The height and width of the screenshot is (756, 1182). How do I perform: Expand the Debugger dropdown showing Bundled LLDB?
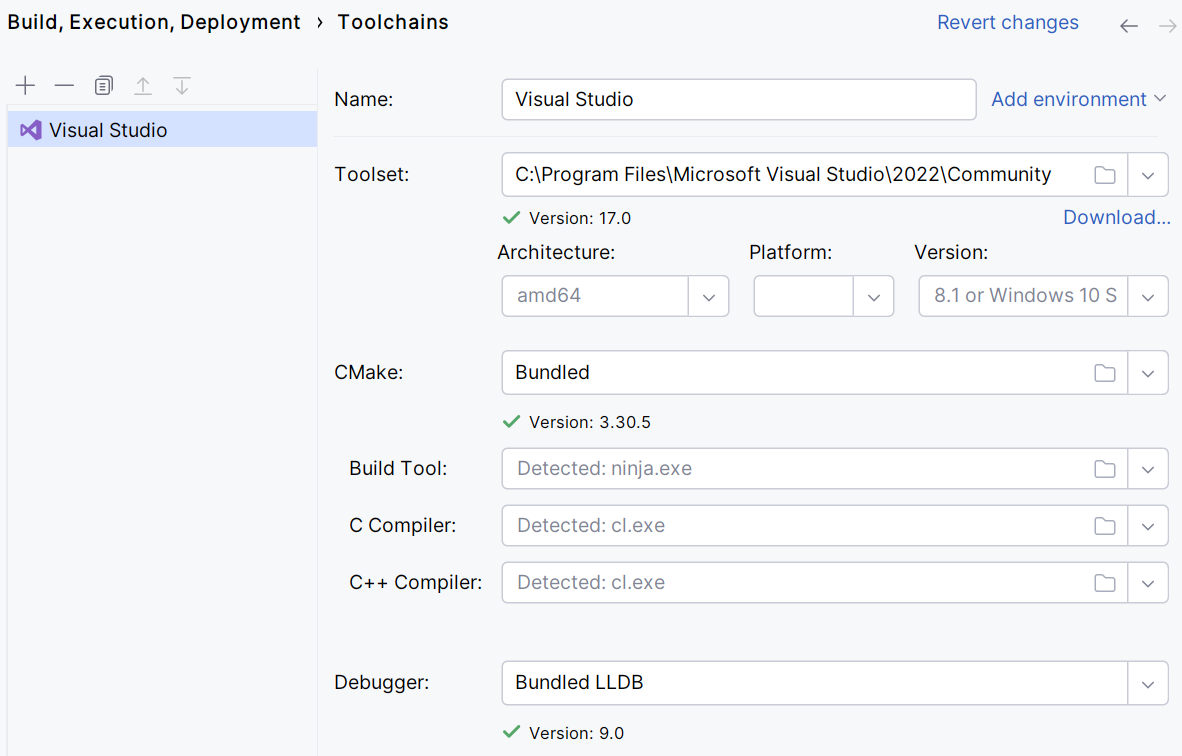coord(1148,682)
